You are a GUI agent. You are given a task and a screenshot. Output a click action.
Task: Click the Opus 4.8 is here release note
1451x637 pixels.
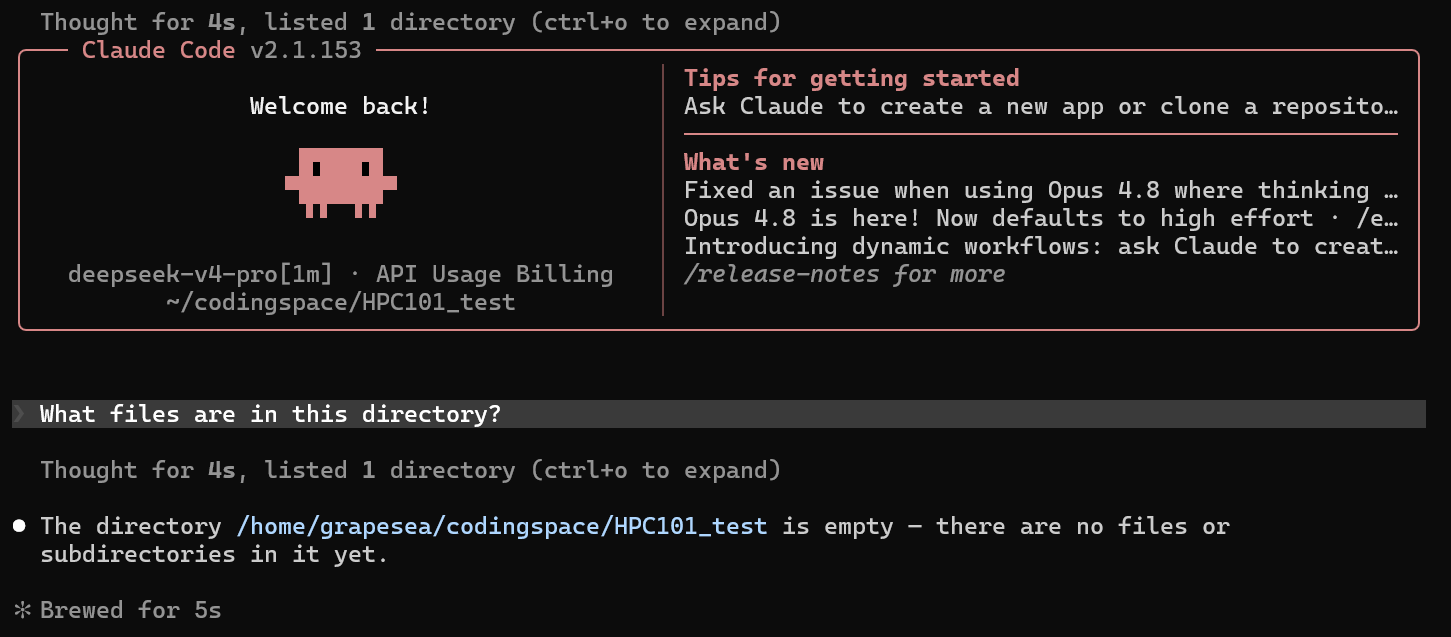coord(1040,218)
